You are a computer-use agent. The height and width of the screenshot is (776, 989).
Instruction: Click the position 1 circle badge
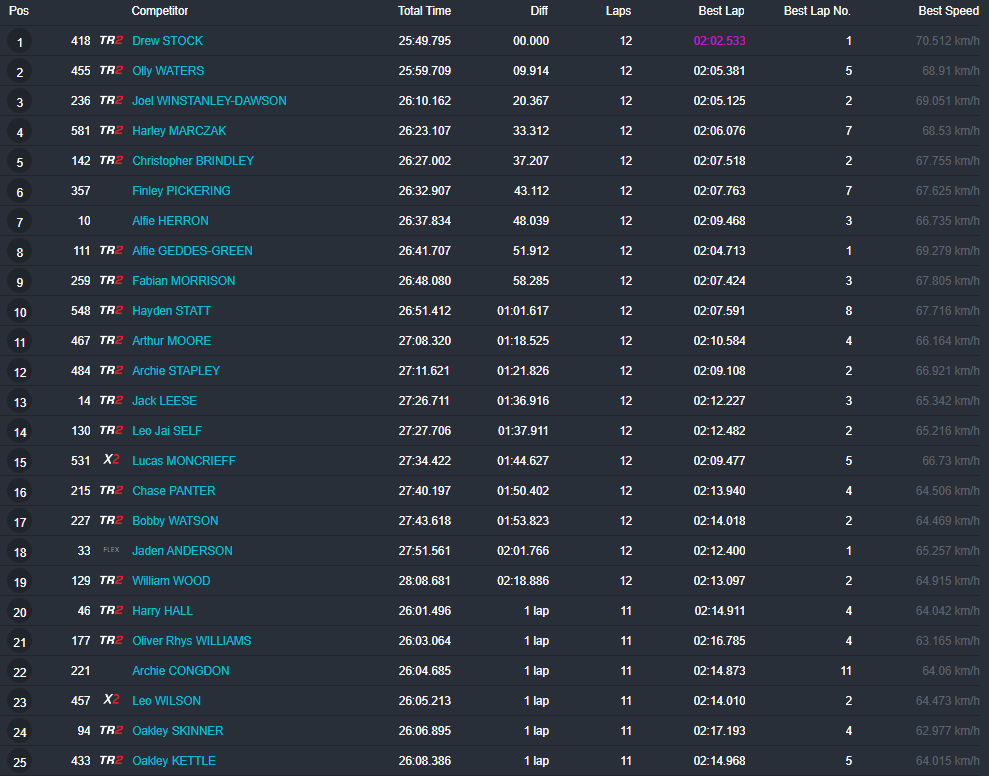pyautogui.click(x=19, y=42)
